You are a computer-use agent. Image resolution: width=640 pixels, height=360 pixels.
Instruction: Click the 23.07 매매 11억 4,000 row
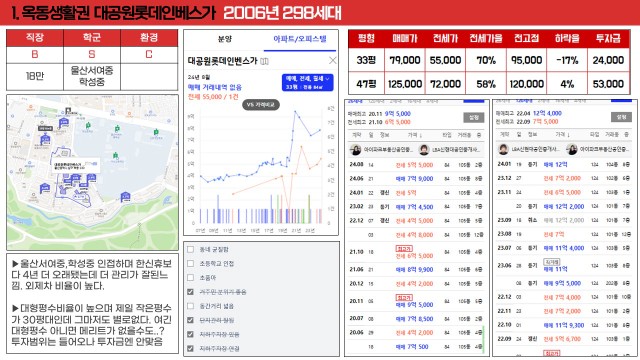tap(564, 248)
